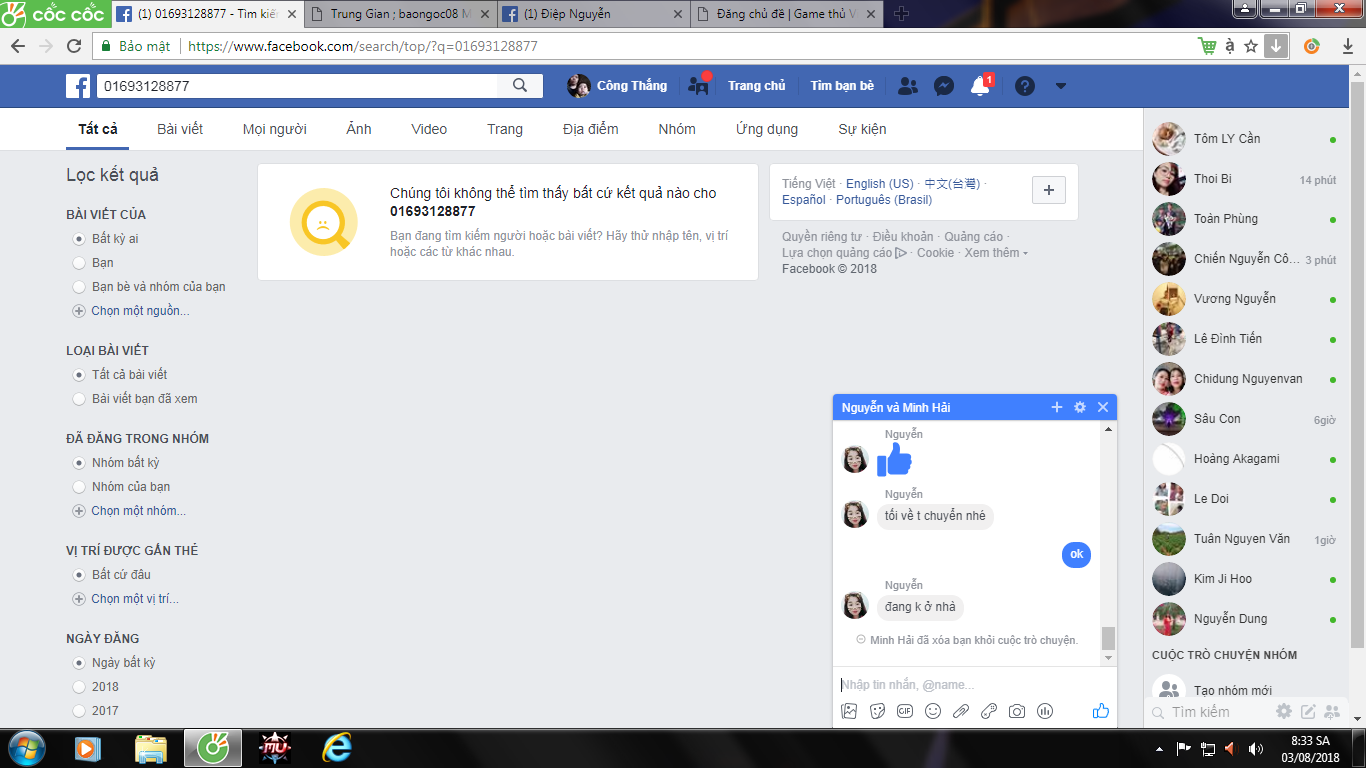Click friend requests icon in header

(907, 86)
